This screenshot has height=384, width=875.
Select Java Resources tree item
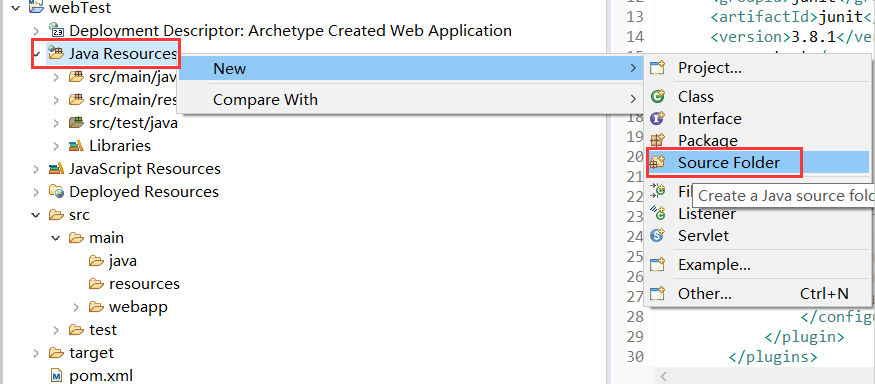coord(122,54)
